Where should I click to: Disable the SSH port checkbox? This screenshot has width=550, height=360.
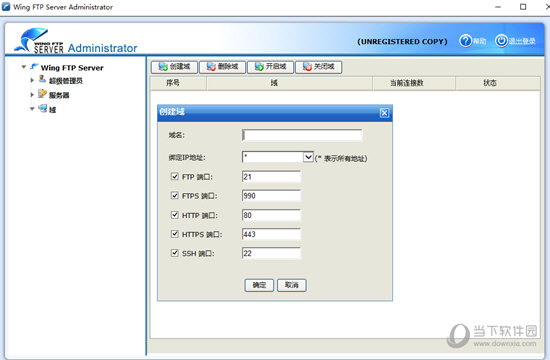175,253
